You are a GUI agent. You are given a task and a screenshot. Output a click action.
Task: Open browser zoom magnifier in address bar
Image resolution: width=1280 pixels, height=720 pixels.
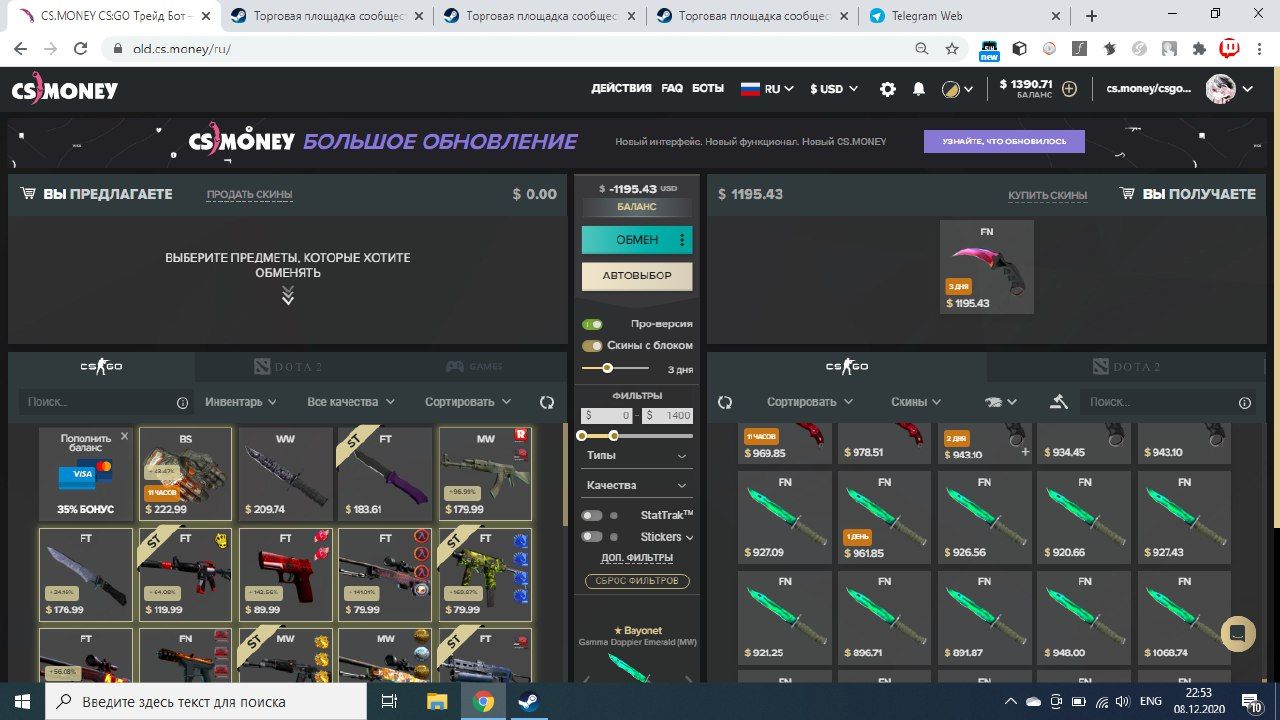point(922,48)
